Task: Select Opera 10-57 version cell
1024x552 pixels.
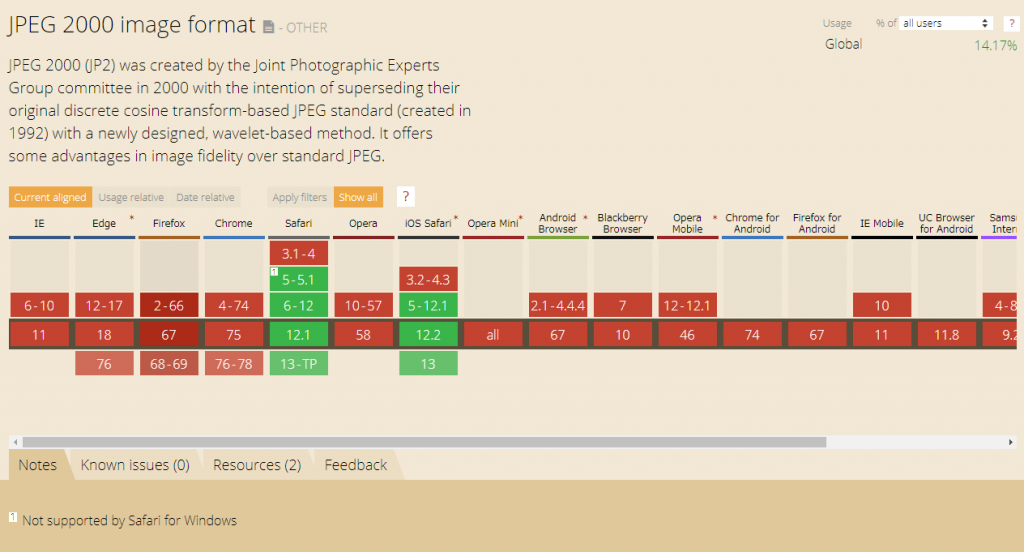Action: pos(363,305)
